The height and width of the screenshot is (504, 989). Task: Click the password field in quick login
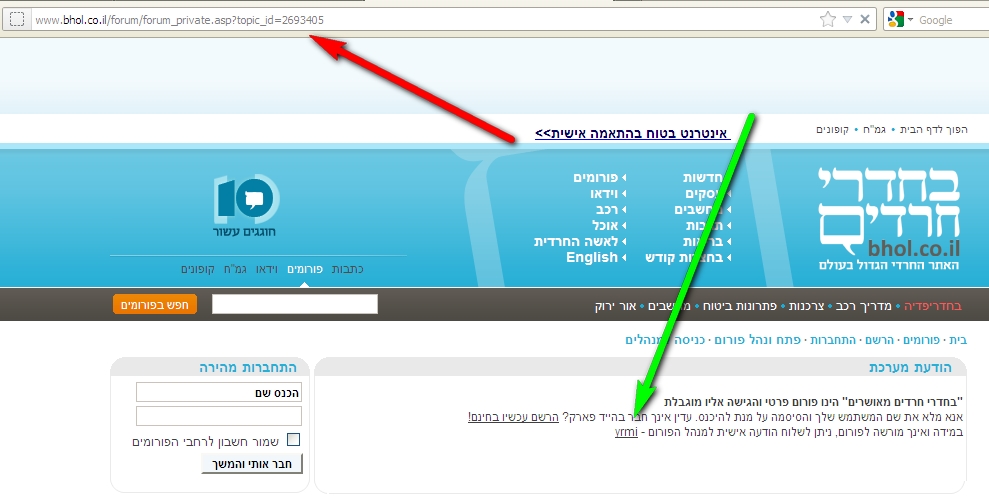tap(218, 416)
